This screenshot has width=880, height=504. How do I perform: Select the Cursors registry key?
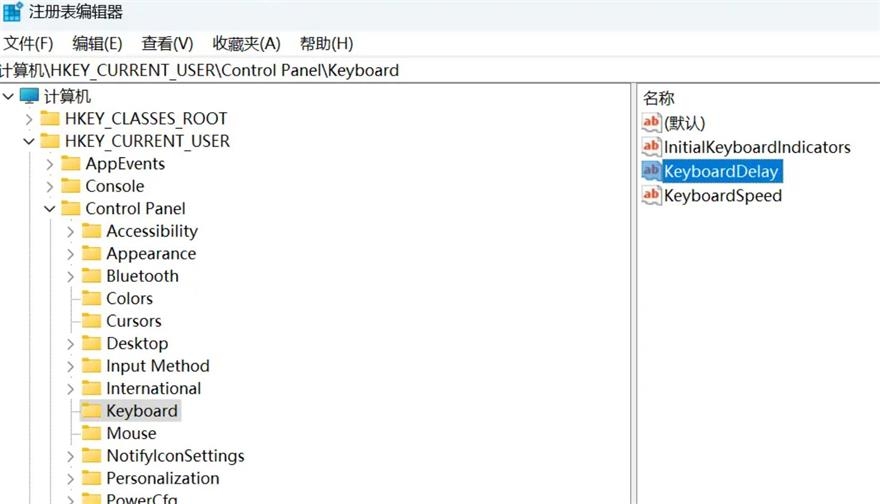click(x=133, y=321)
